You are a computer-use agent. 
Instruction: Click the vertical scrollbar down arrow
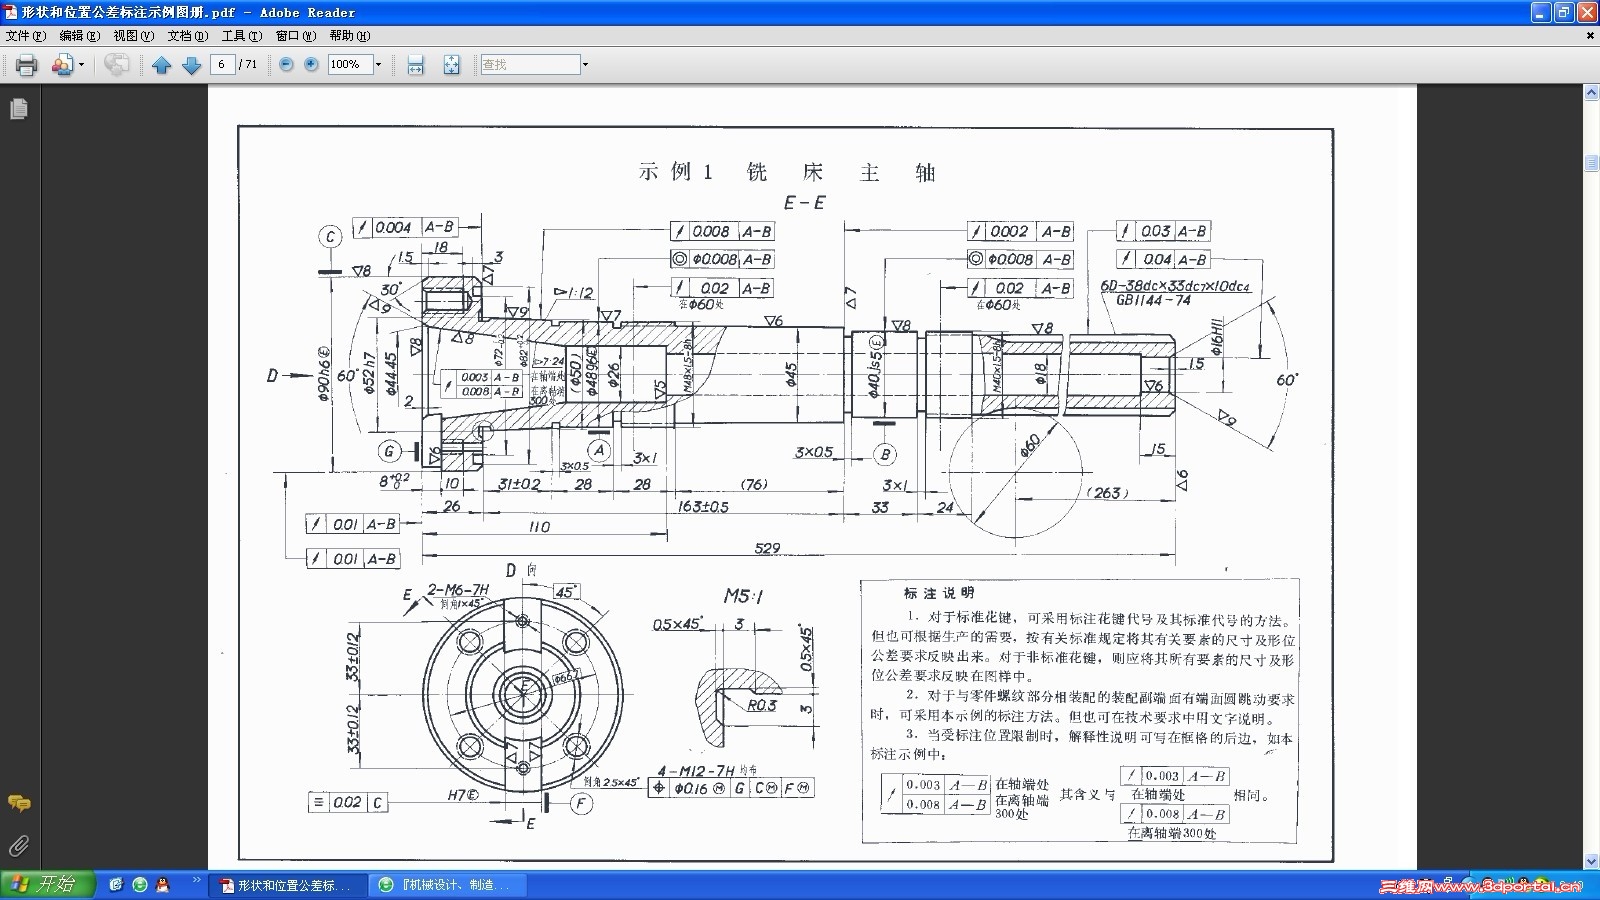click(1591, 861)
